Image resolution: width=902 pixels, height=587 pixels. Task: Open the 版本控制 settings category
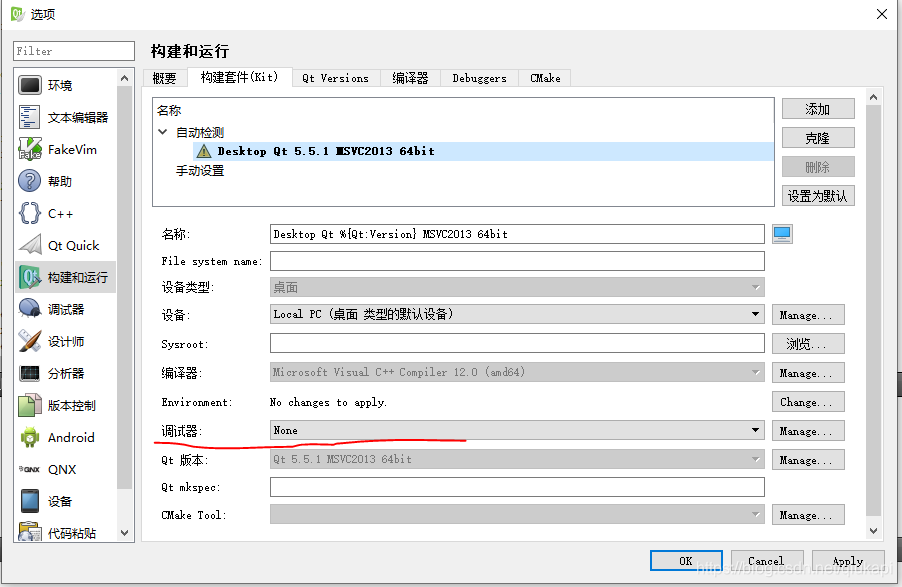pos(66,406)
